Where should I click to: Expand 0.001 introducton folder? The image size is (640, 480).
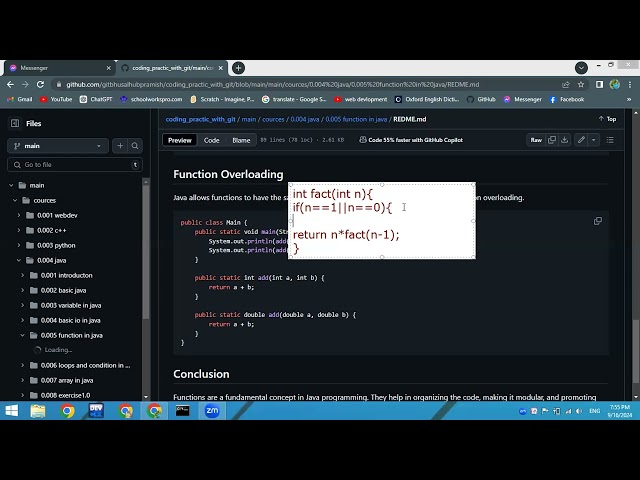click(x=22, y=275)
